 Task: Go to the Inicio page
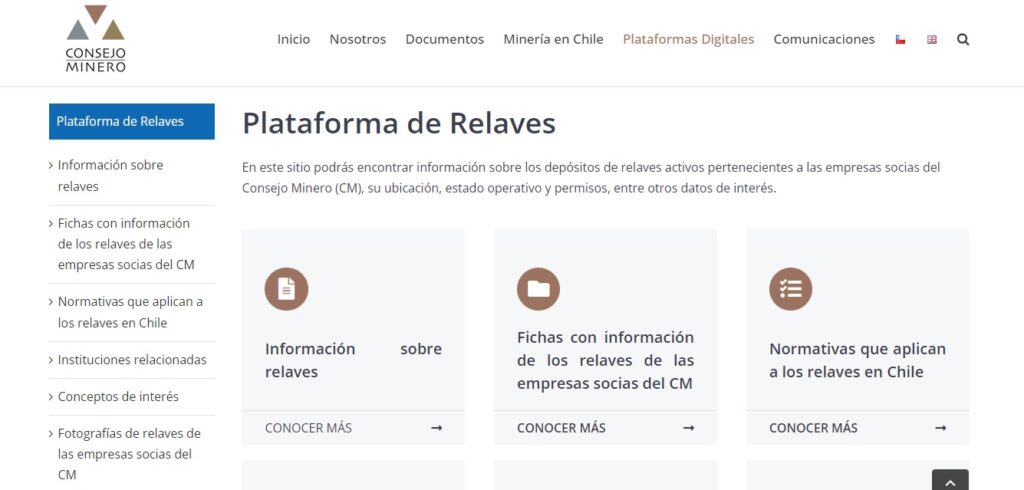coord(293,40)
